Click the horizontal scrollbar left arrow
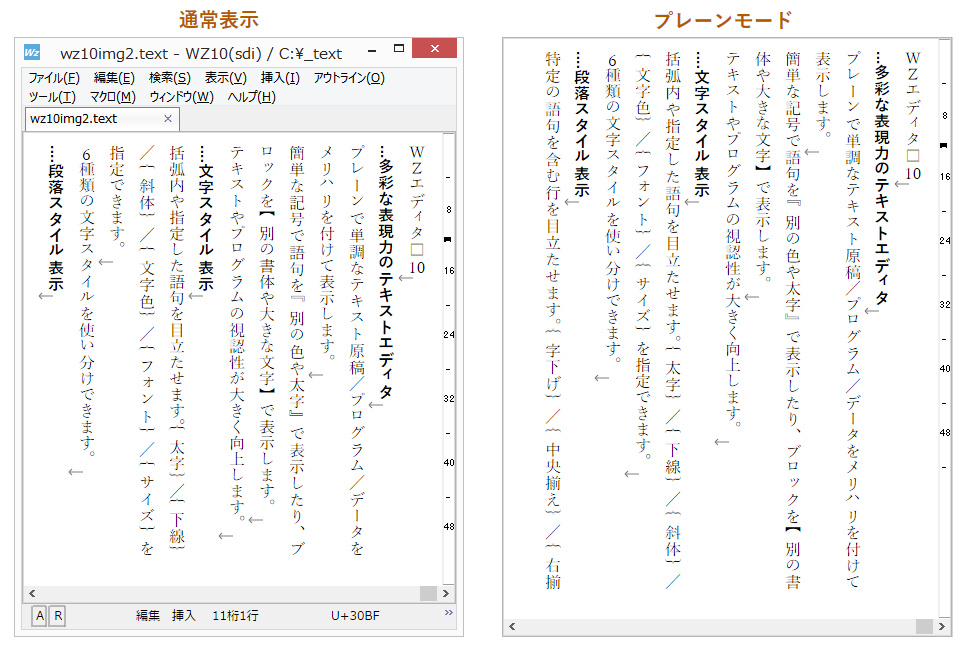The width and height of the screenshot is (970, 650). click(x=31, y=592)
